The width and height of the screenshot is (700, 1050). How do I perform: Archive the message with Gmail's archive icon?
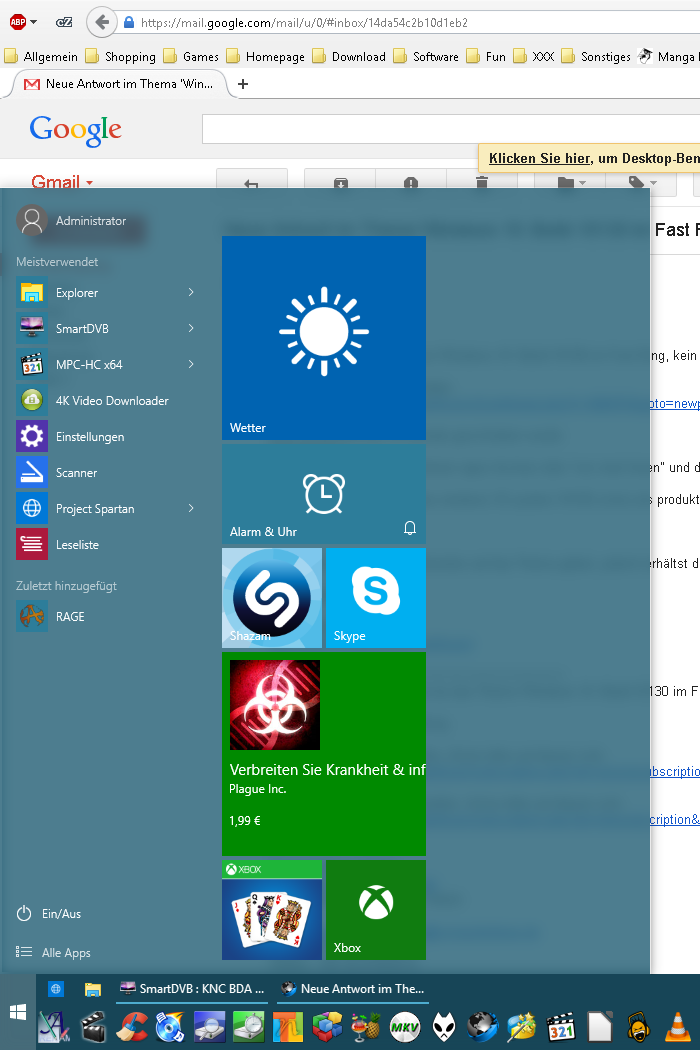pyautogui.click(x=340, y=181)
